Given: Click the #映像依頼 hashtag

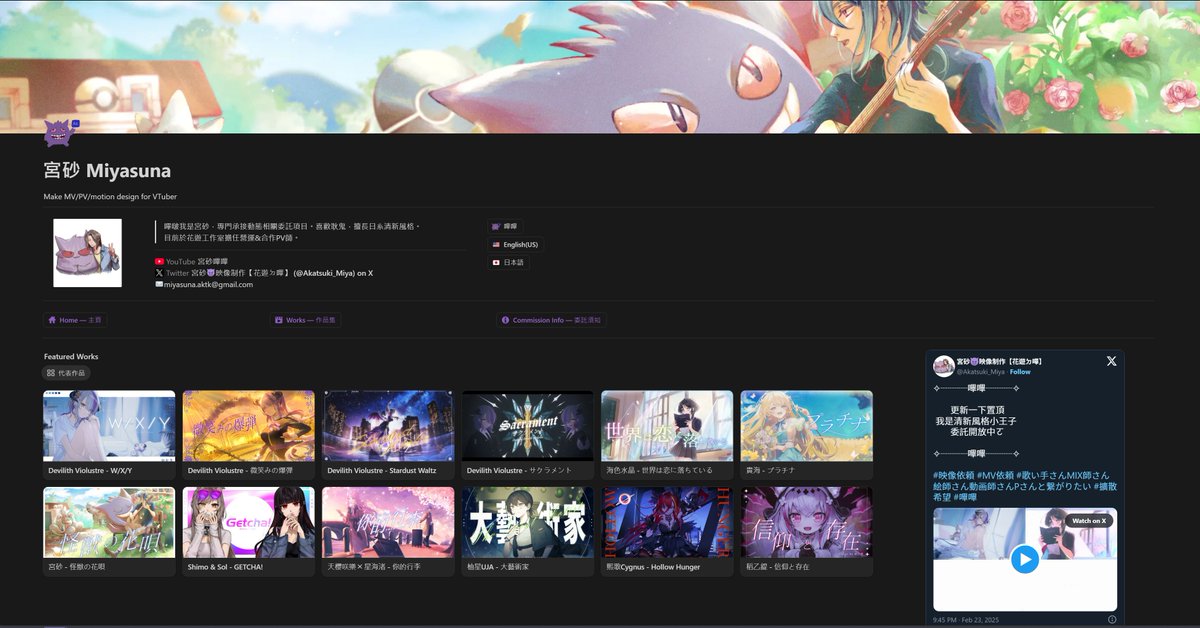Looking at the screenshot, I should point(954,475).
